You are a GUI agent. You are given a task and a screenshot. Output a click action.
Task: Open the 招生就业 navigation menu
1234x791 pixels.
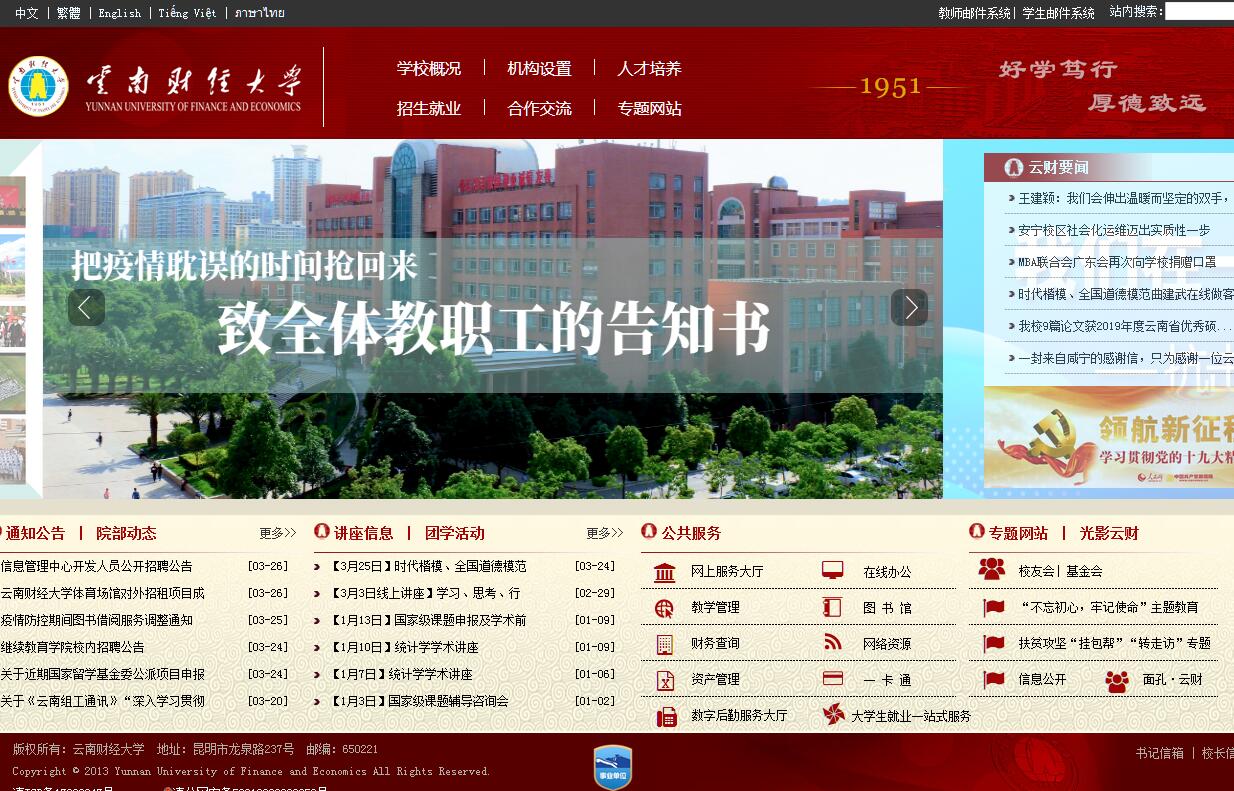(428, 108)
